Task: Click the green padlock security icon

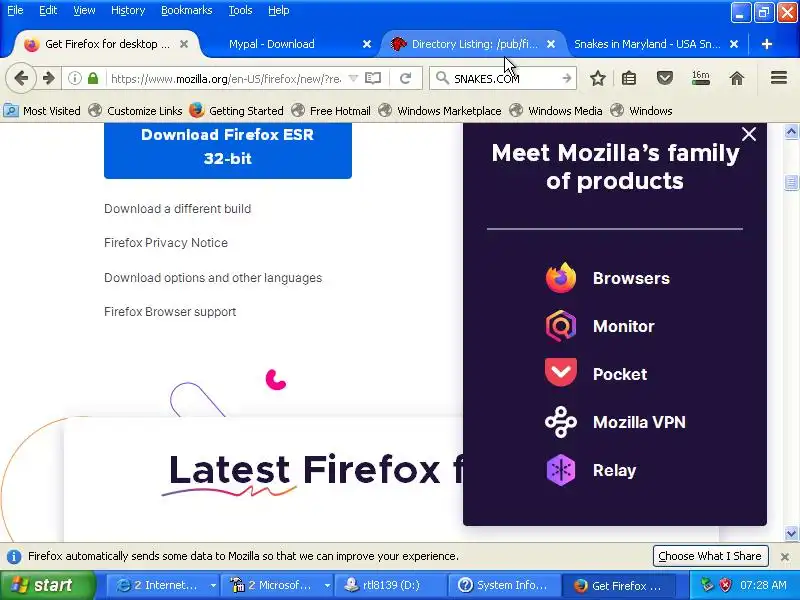Action: (x=92, y=78)
